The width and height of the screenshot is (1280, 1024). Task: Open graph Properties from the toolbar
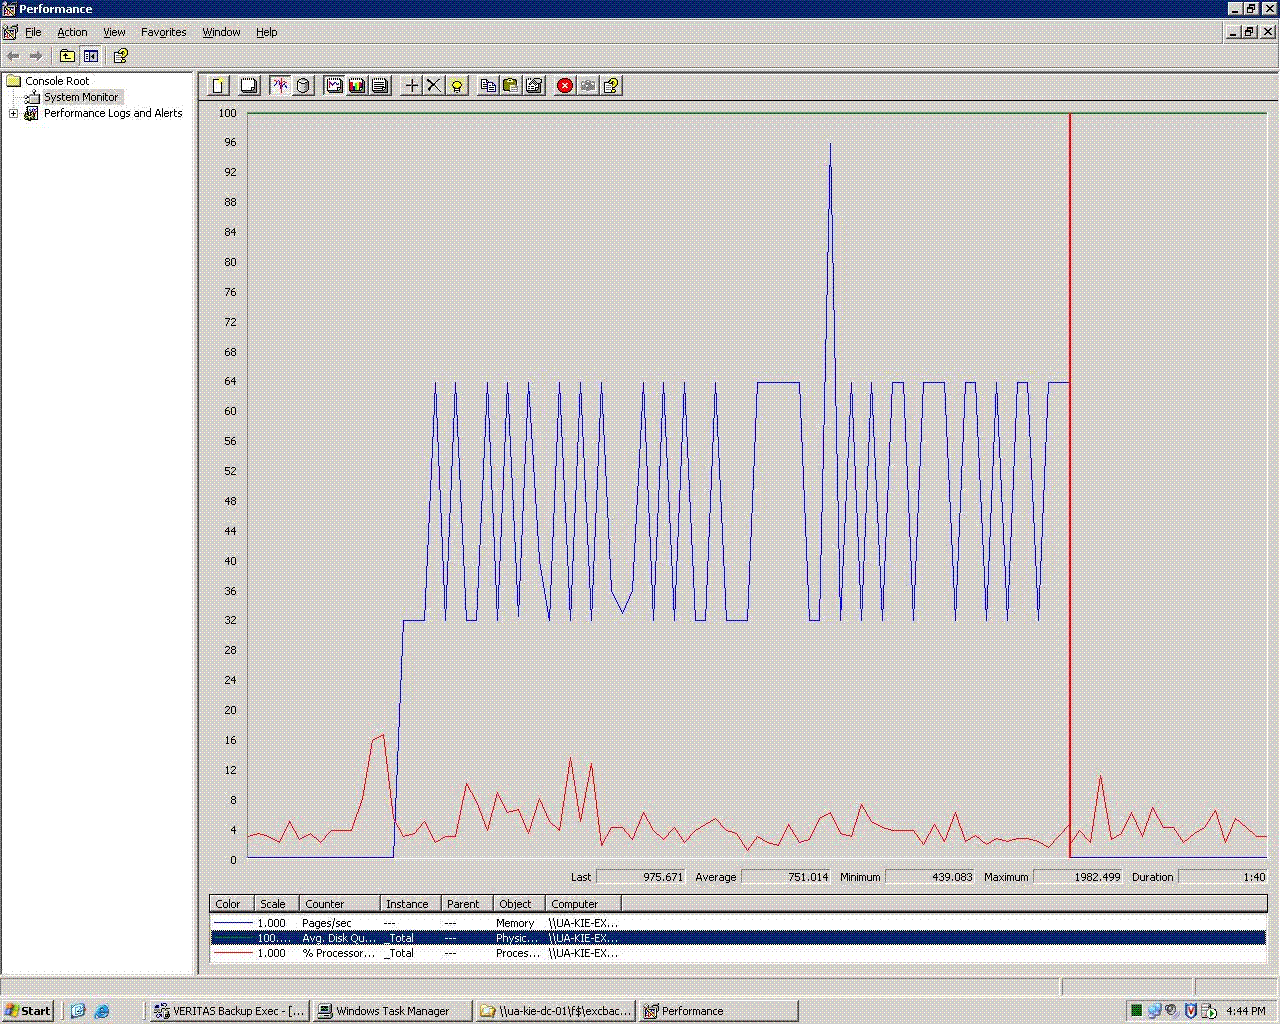(x=534, y=86)
